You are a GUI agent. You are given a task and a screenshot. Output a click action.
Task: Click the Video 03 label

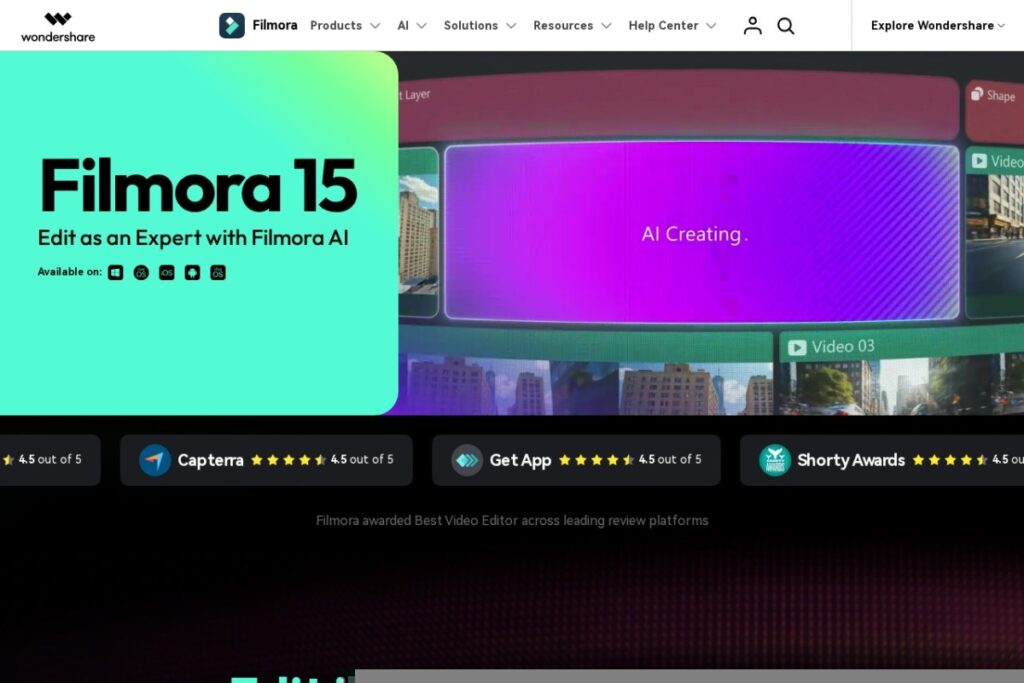pos(842,346)
